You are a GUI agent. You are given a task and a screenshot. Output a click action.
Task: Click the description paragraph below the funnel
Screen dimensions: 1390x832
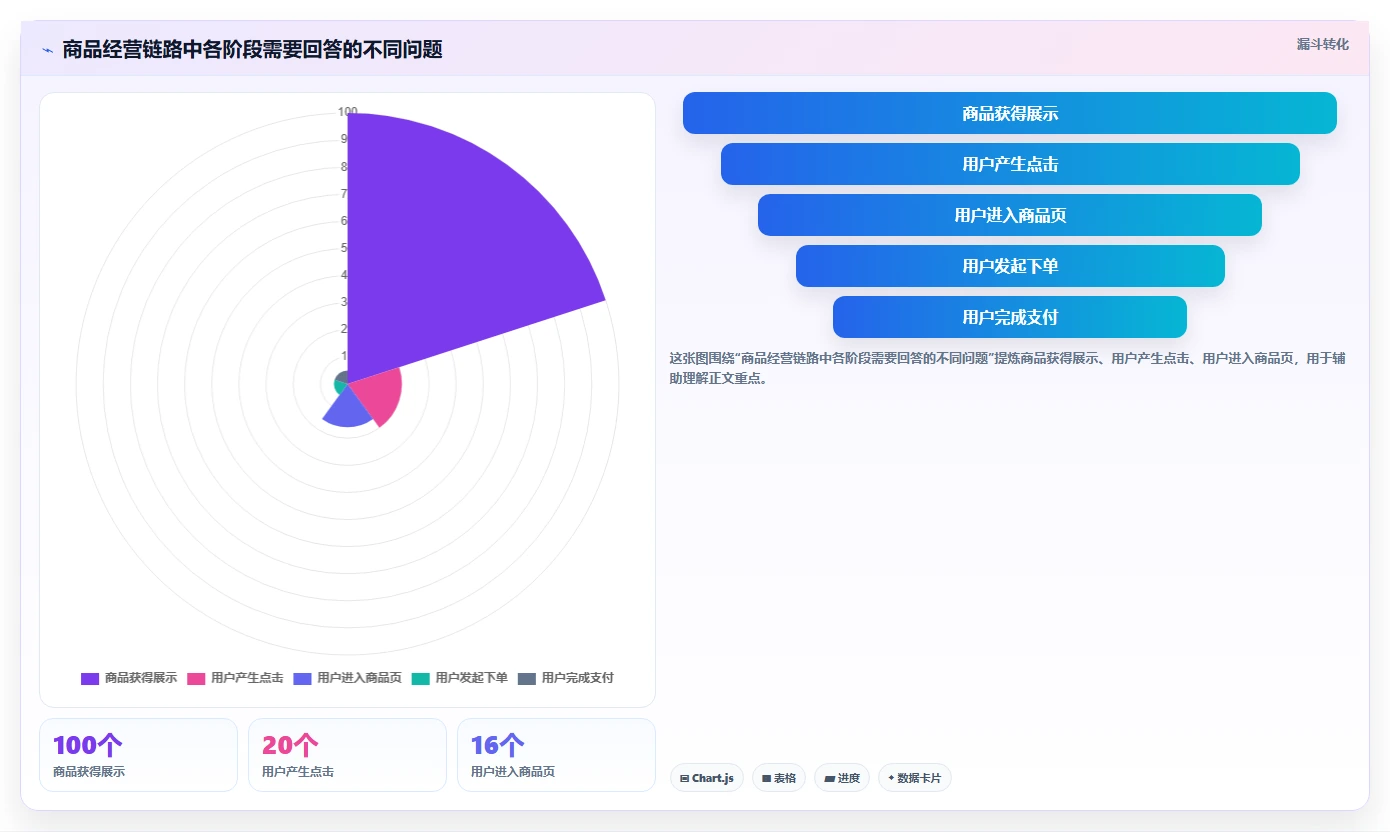(x=1008, y=368)
